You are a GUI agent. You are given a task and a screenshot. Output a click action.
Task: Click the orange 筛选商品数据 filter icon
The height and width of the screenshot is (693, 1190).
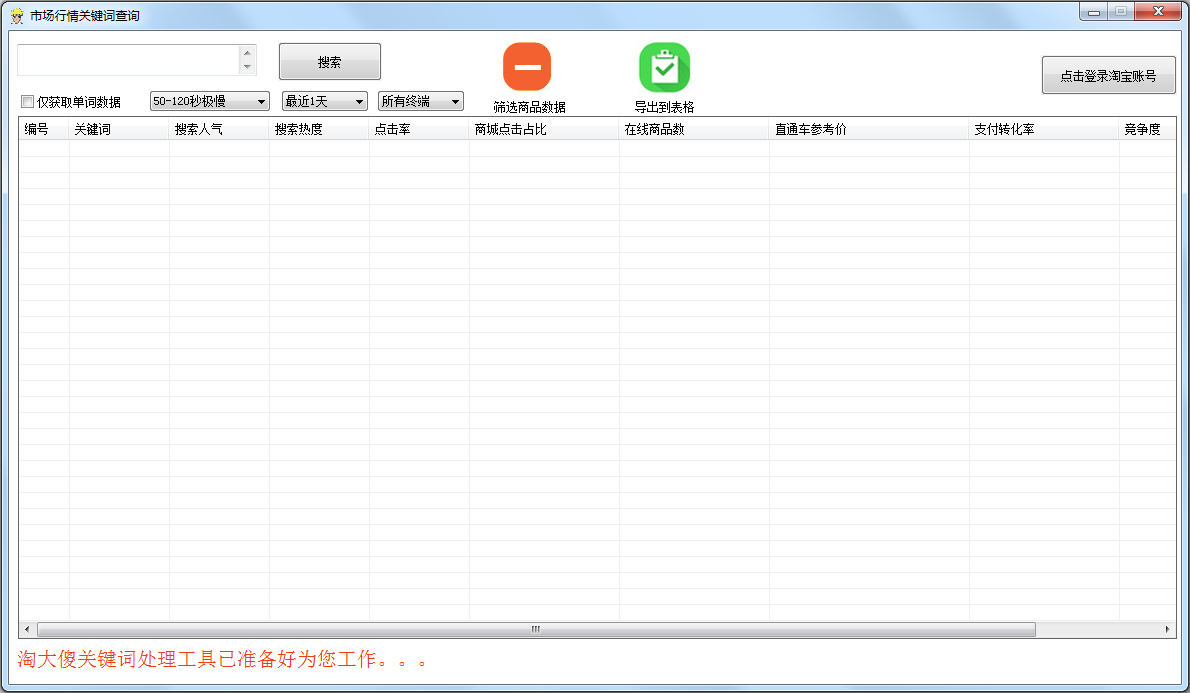pyautogui.click(x=527, y=67)
